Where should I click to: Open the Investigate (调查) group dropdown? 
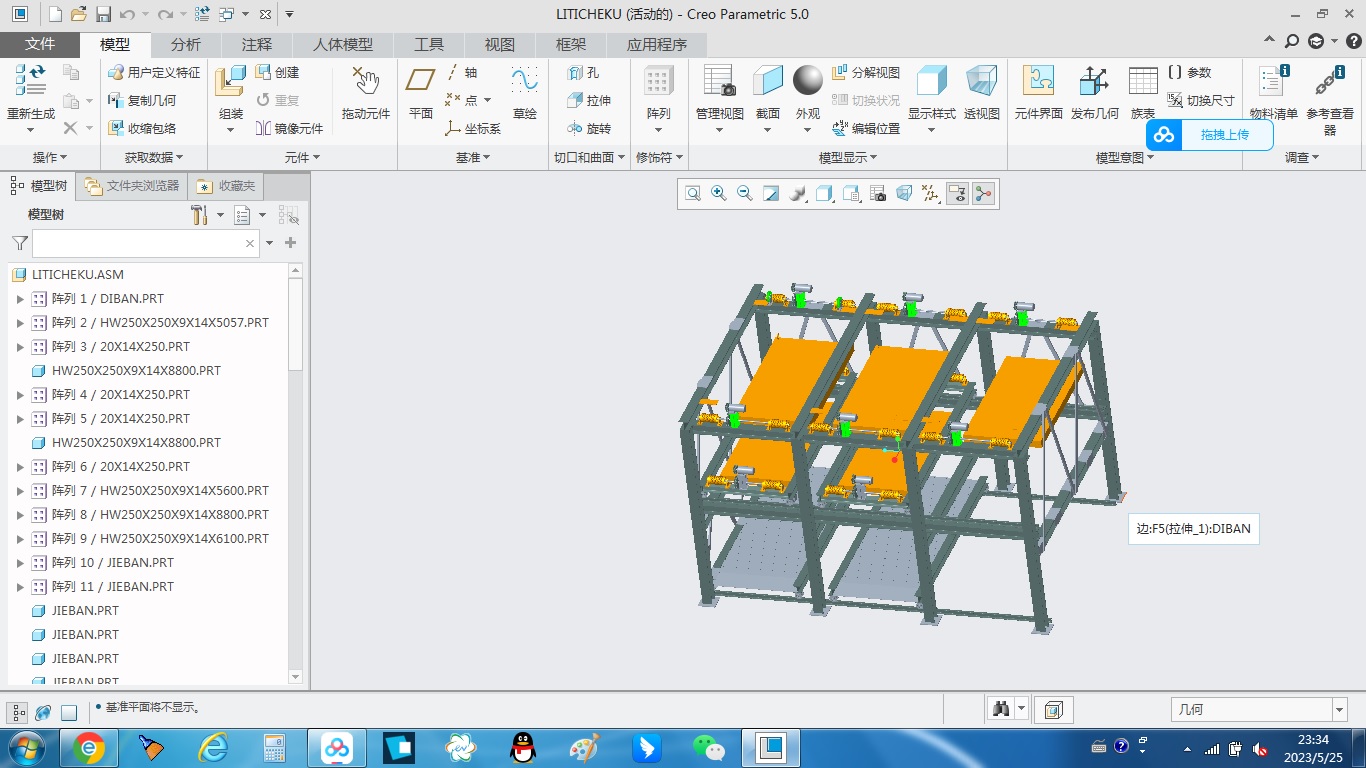pos(1302,157)
